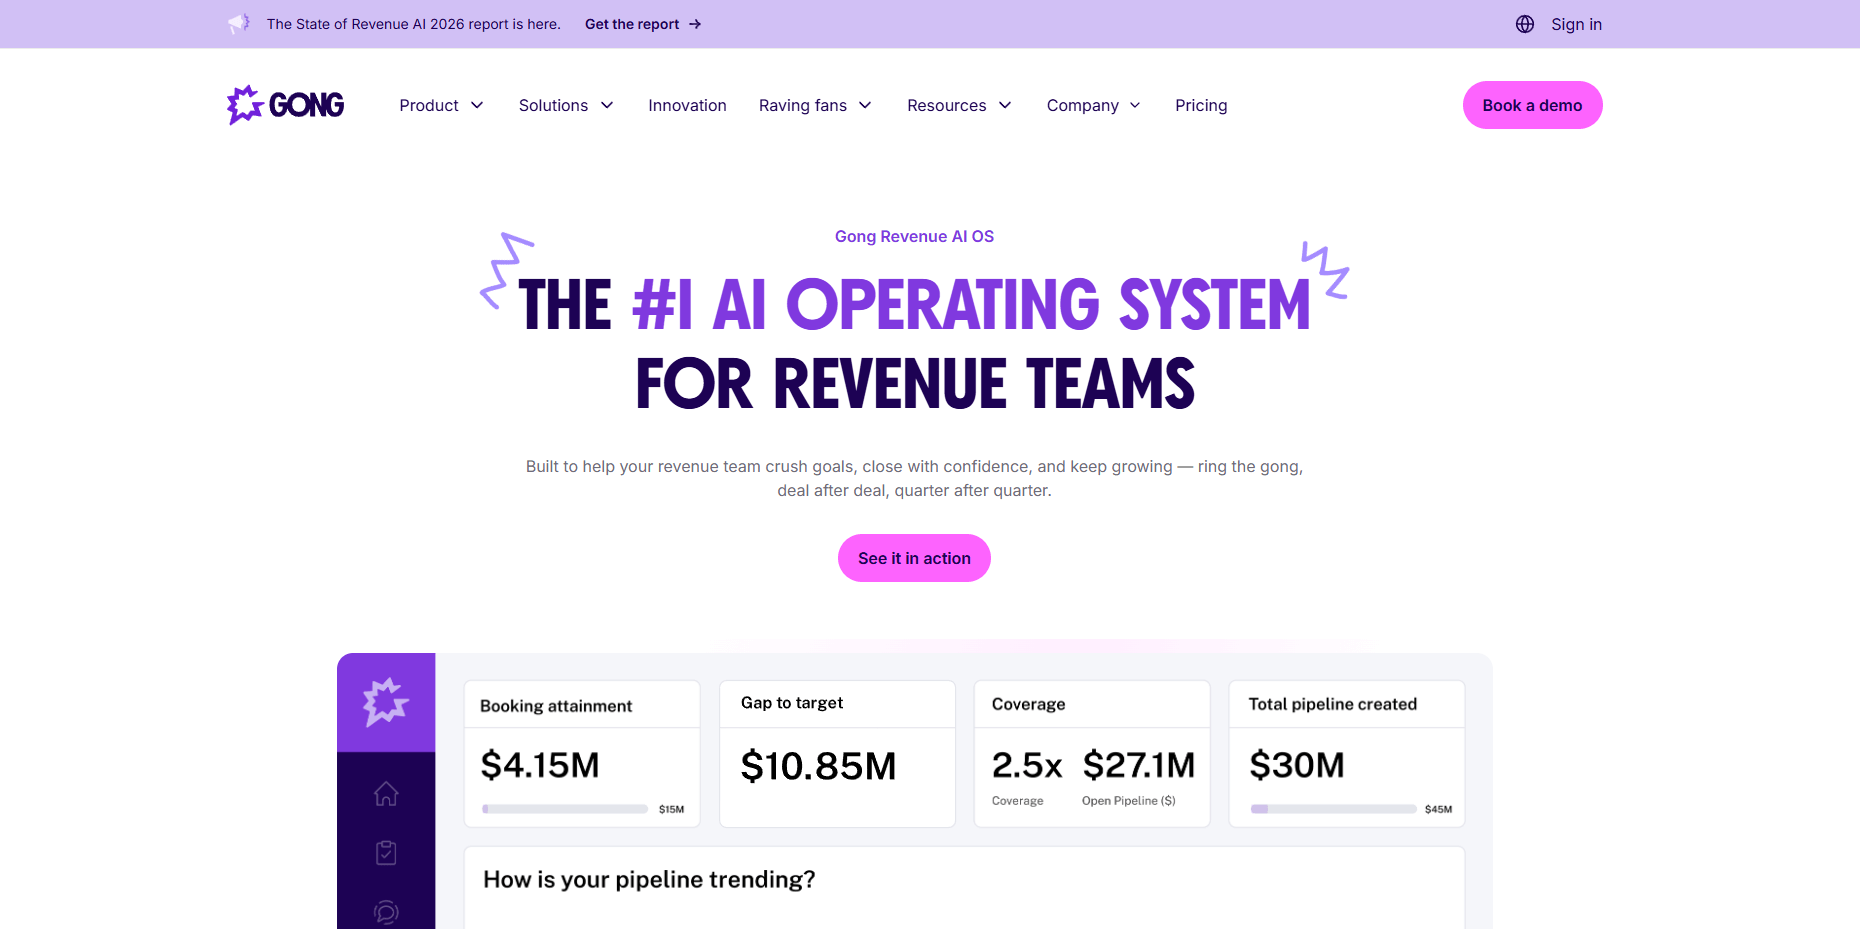
Task: Expand the Resources menu chevron
Action: pyautogui.click(x=1005, y=106)
